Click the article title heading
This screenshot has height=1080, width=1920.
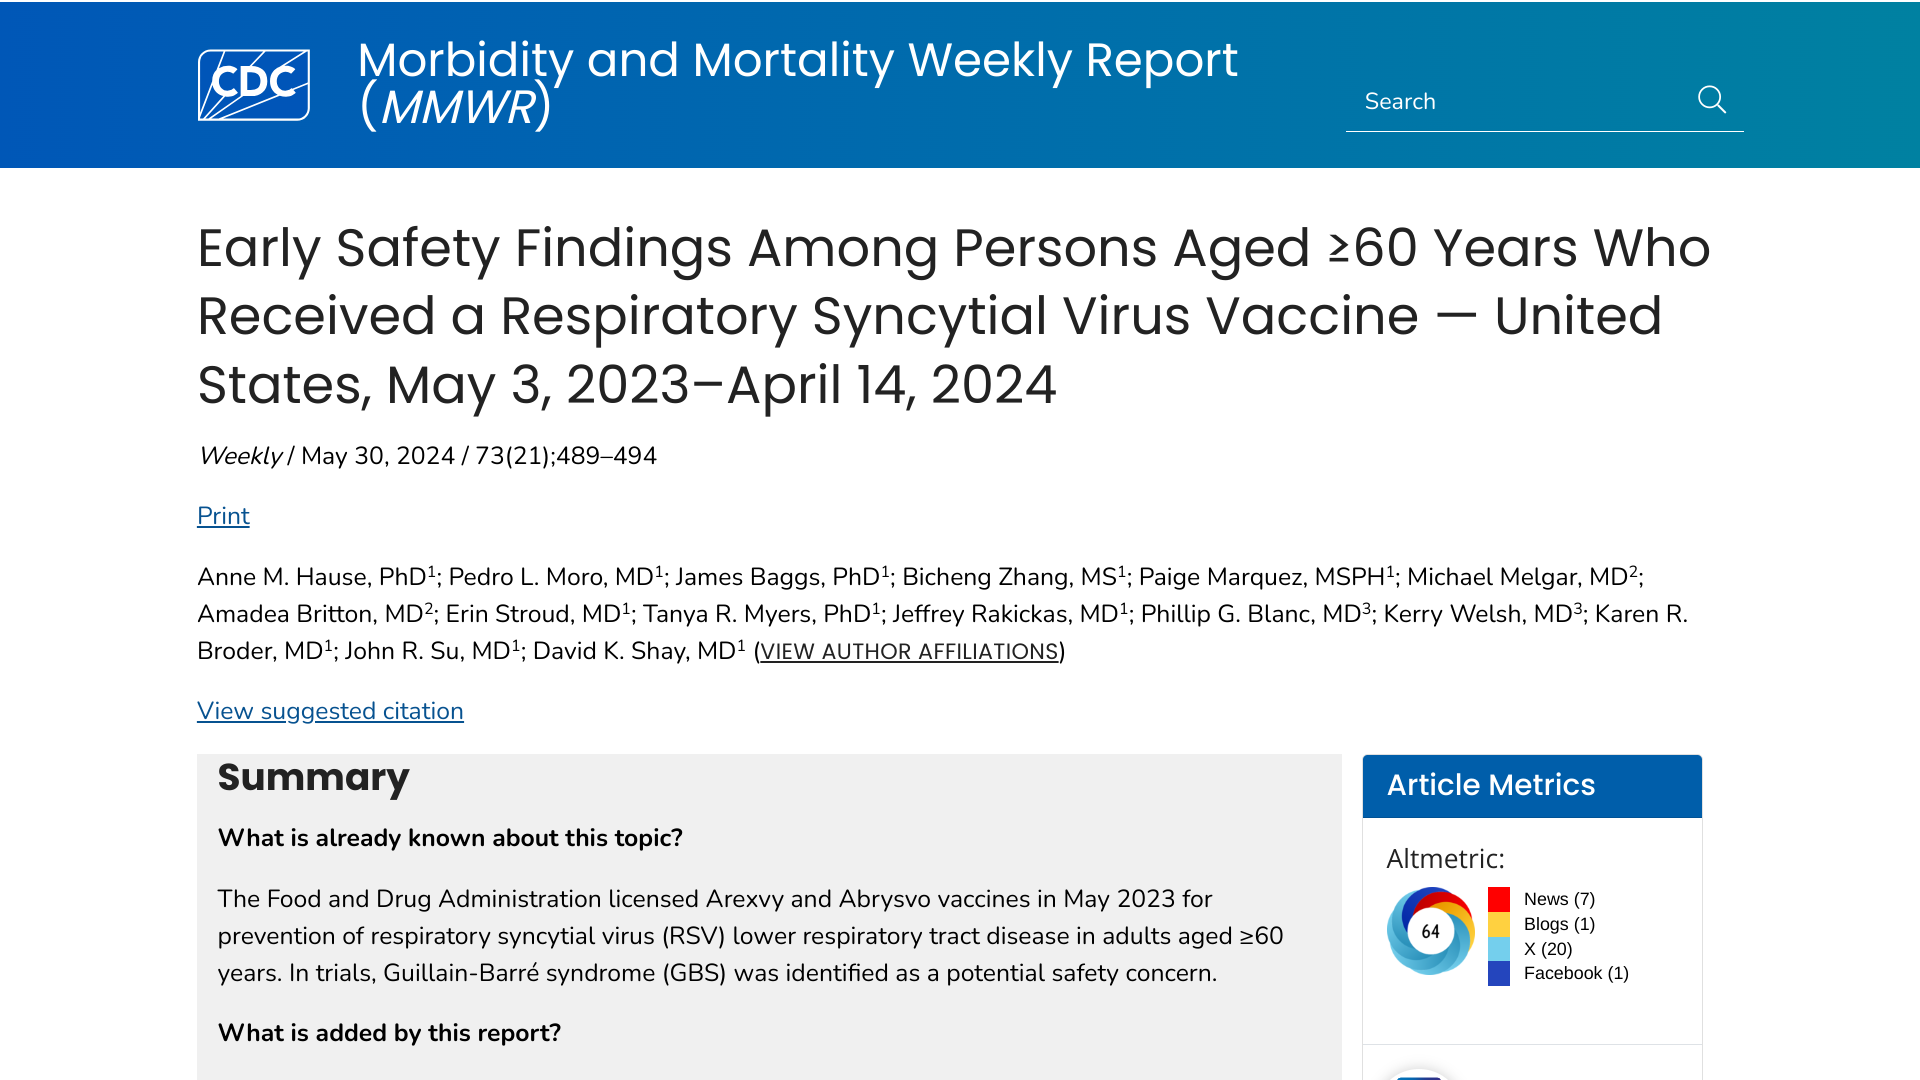click(953, 316)
